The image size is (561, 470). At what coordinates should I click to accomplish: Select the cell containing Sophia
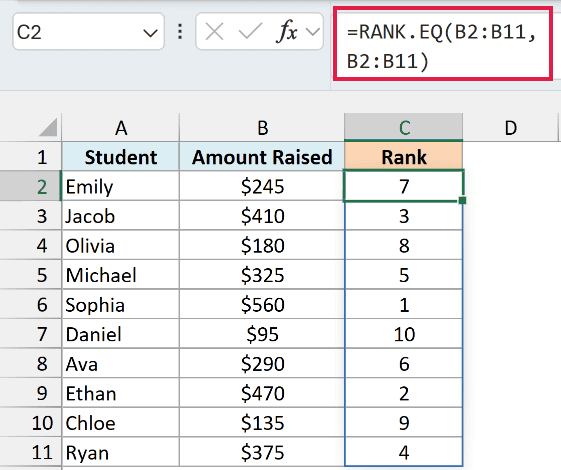[121, 304]
